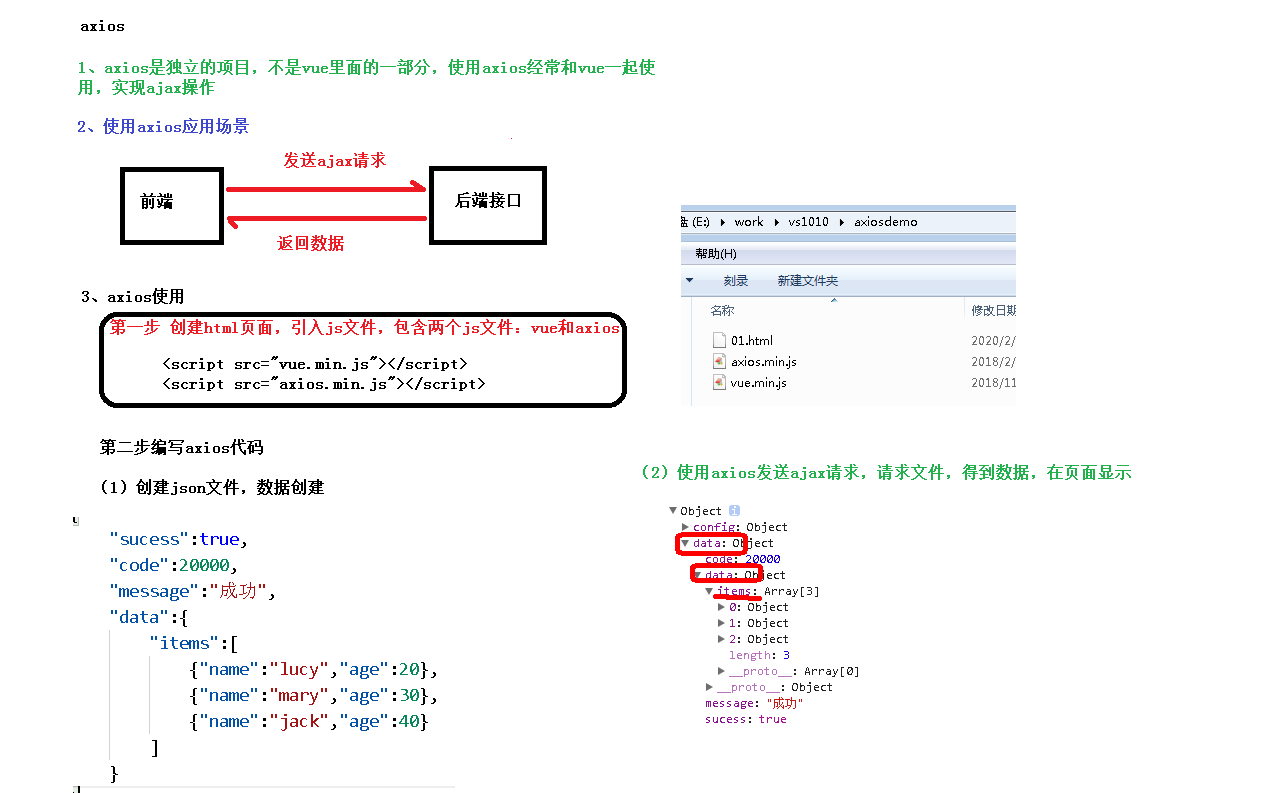Open the dropdown arrow left of 刻录
Screen dimensions: 1288x793
pos(690,281)
